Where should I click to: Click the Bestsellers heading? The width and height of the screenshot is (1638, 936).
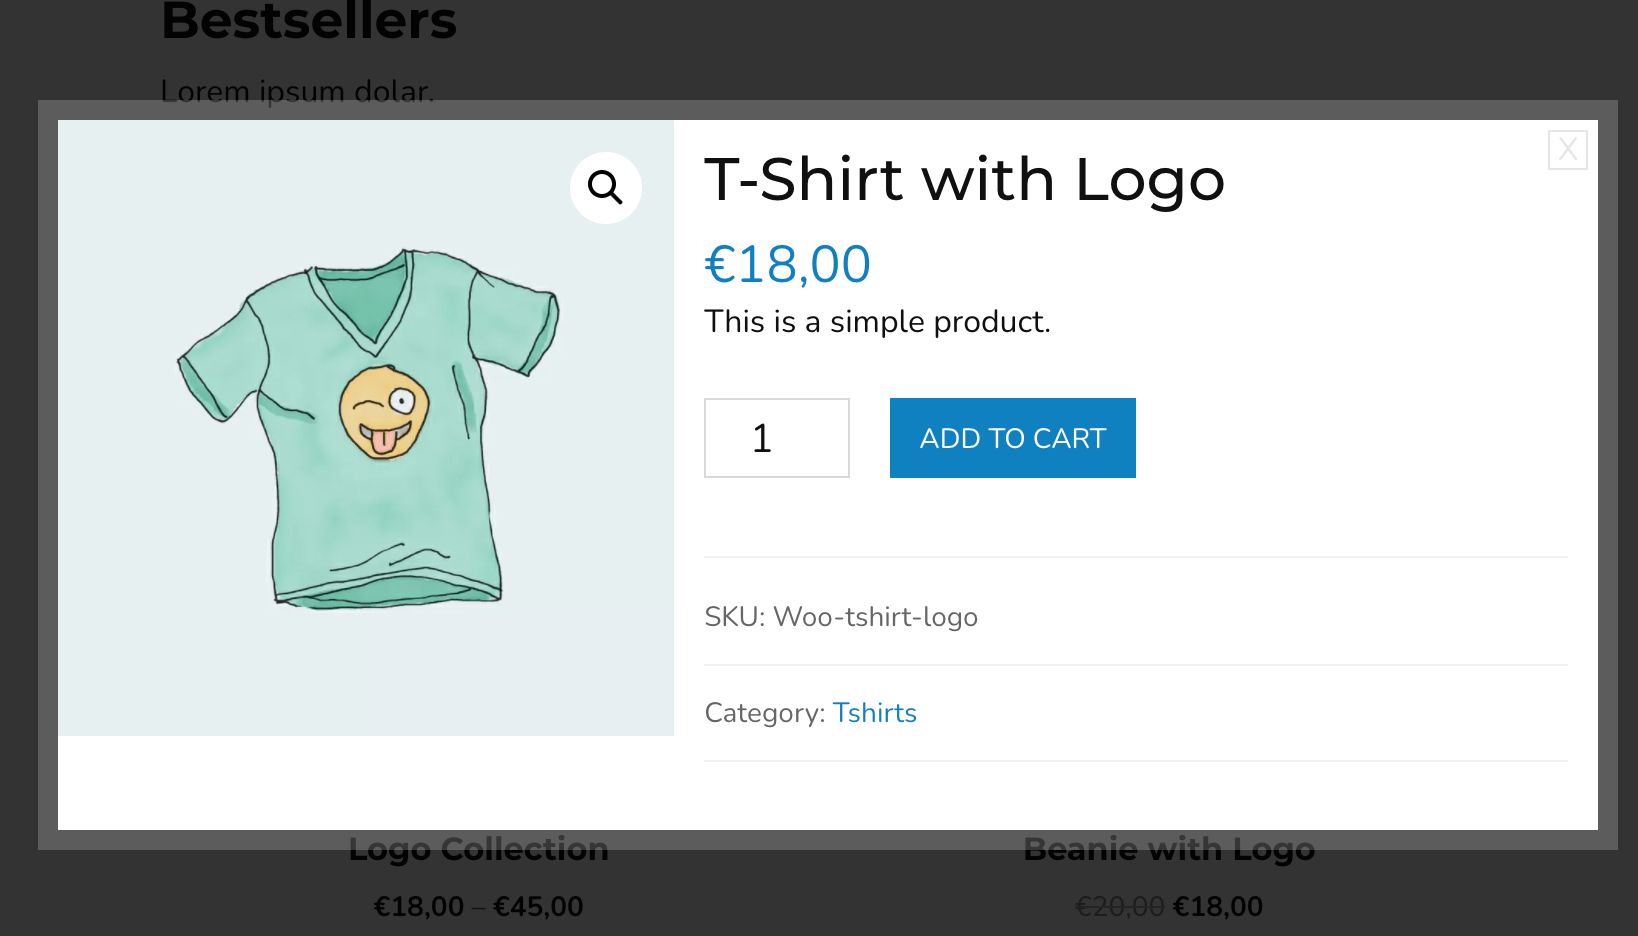click(x=309, y=22)
